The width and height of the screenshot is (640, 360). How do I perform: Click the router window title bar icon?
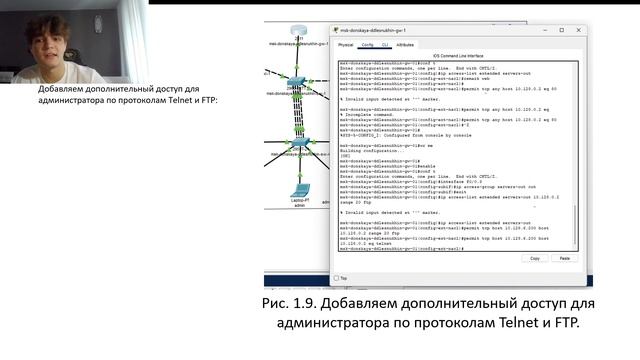[336, 30]
